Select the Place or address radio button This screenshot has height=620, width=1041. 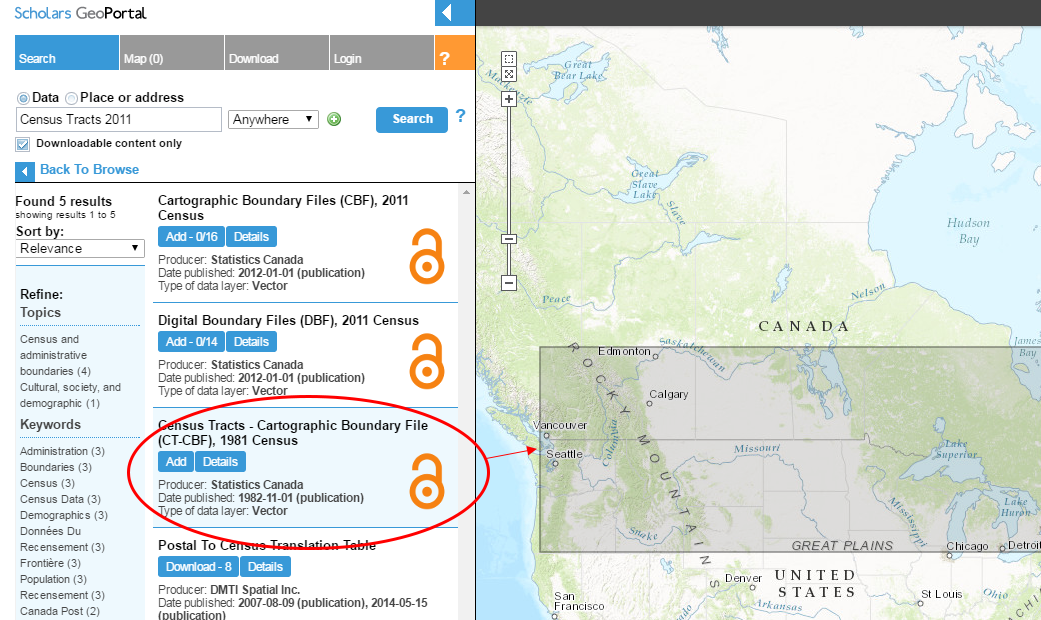(71, 97)
